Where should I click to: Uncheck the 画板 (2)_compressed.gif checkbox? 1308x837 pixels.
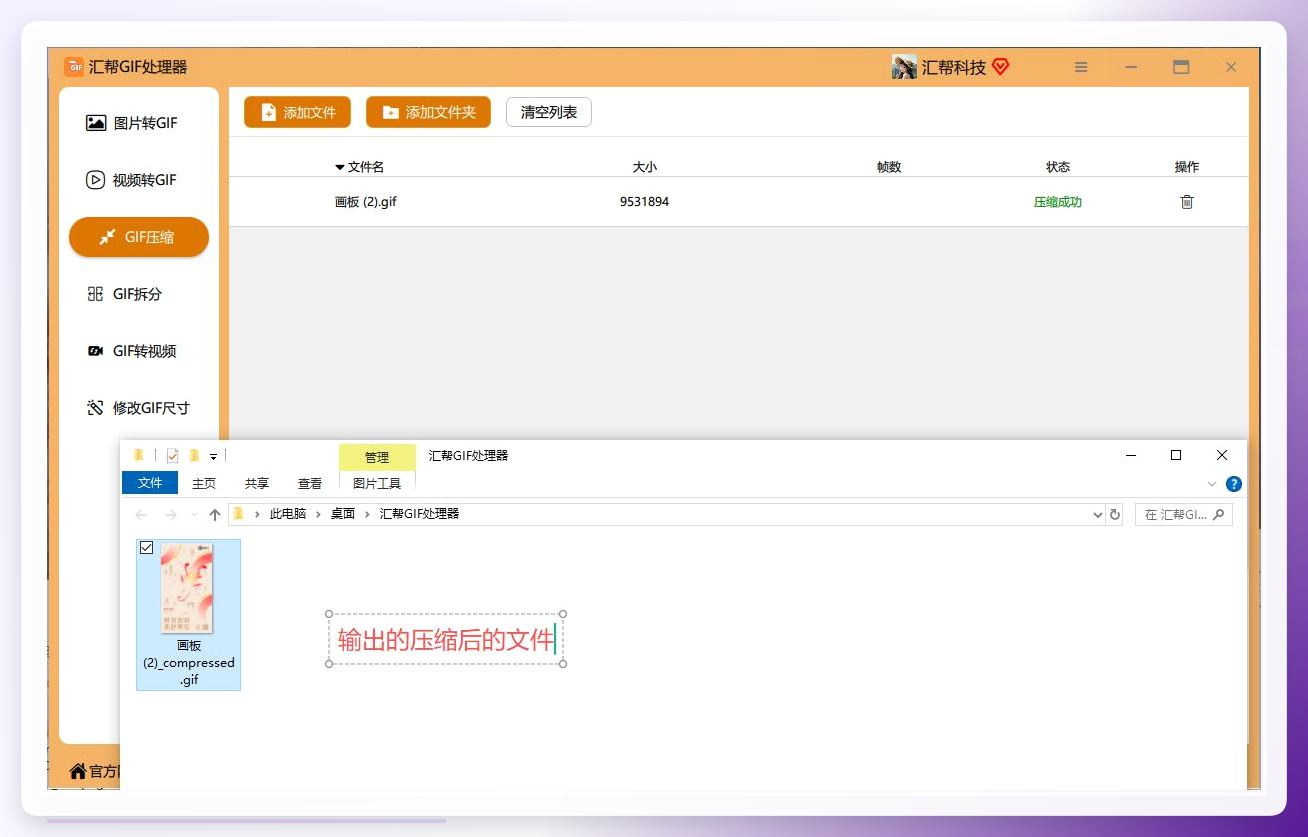click(147, 548)
